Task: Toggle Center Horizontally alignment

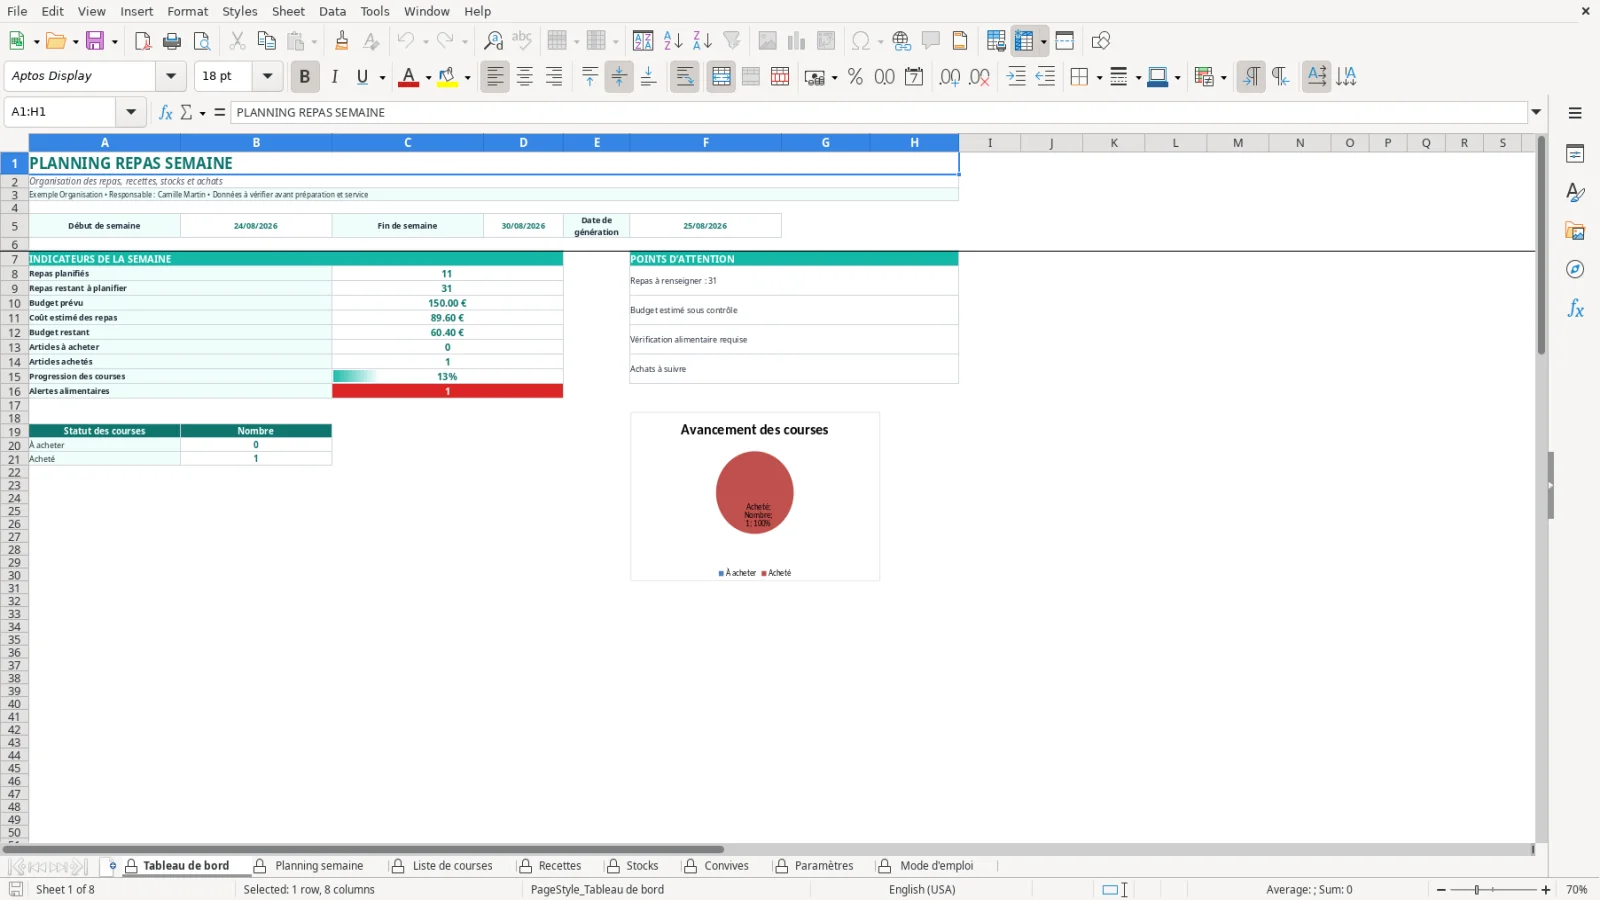Action: (524, 77)
